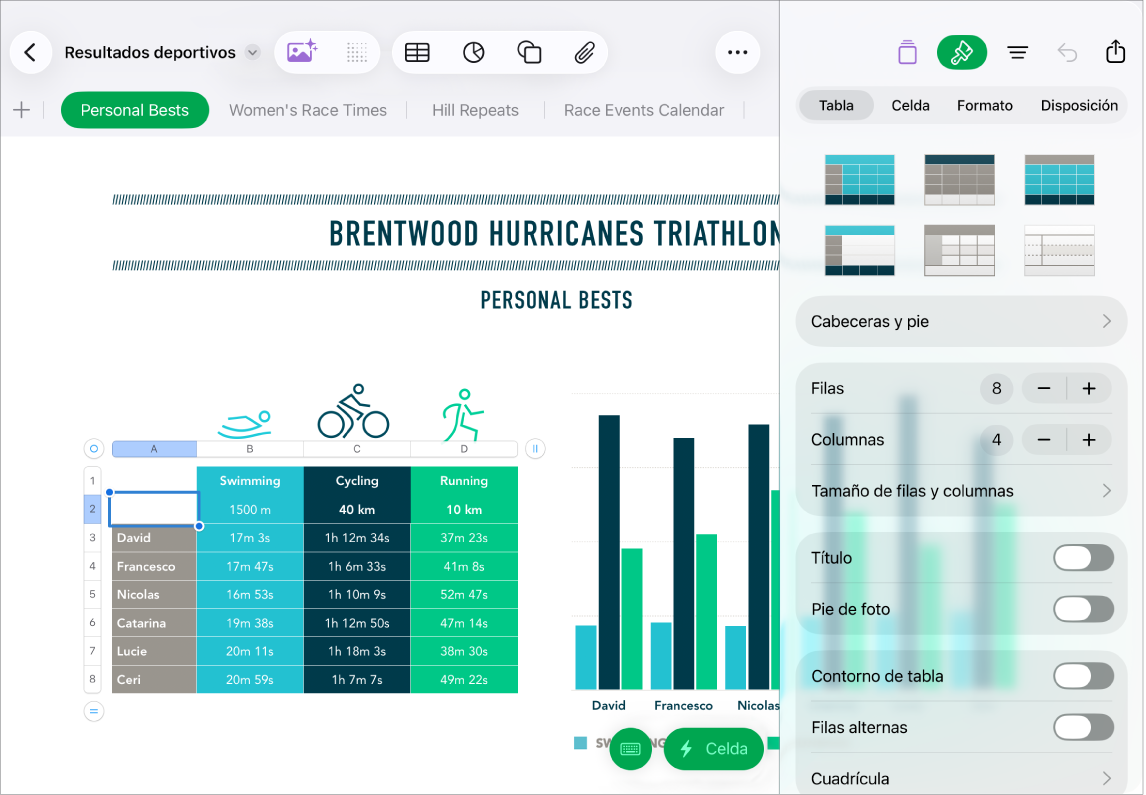Image resolution: width=1146 pixels, height=795 pixels.
Task: Tap the row add handle below the table
Action: click(x=94, y=711)
